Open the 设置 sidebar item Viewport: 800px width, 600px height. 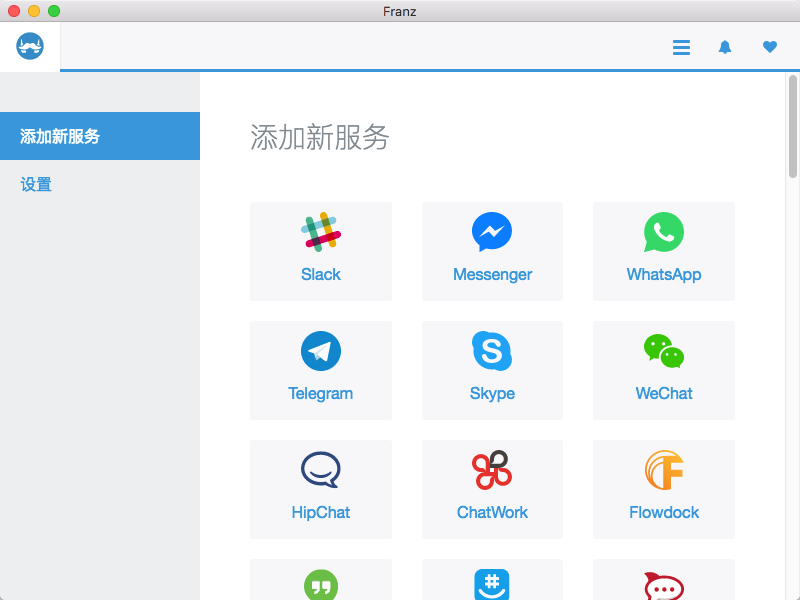36,184
